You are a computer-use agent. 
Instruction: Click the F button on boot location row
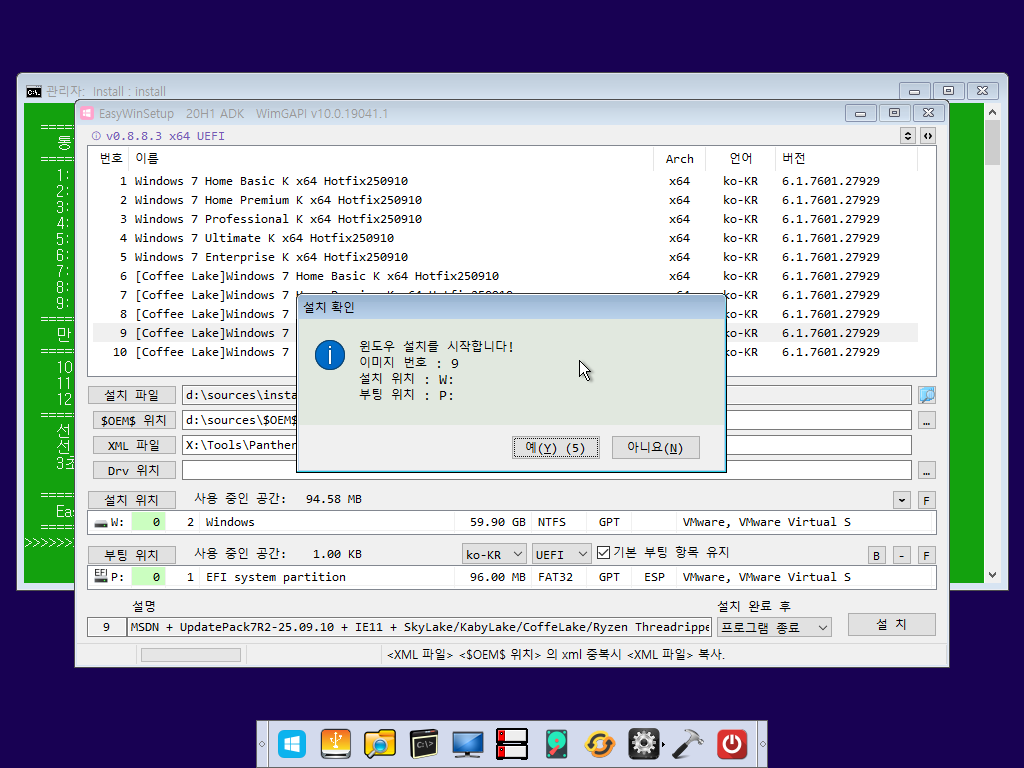tap(926, 555)
